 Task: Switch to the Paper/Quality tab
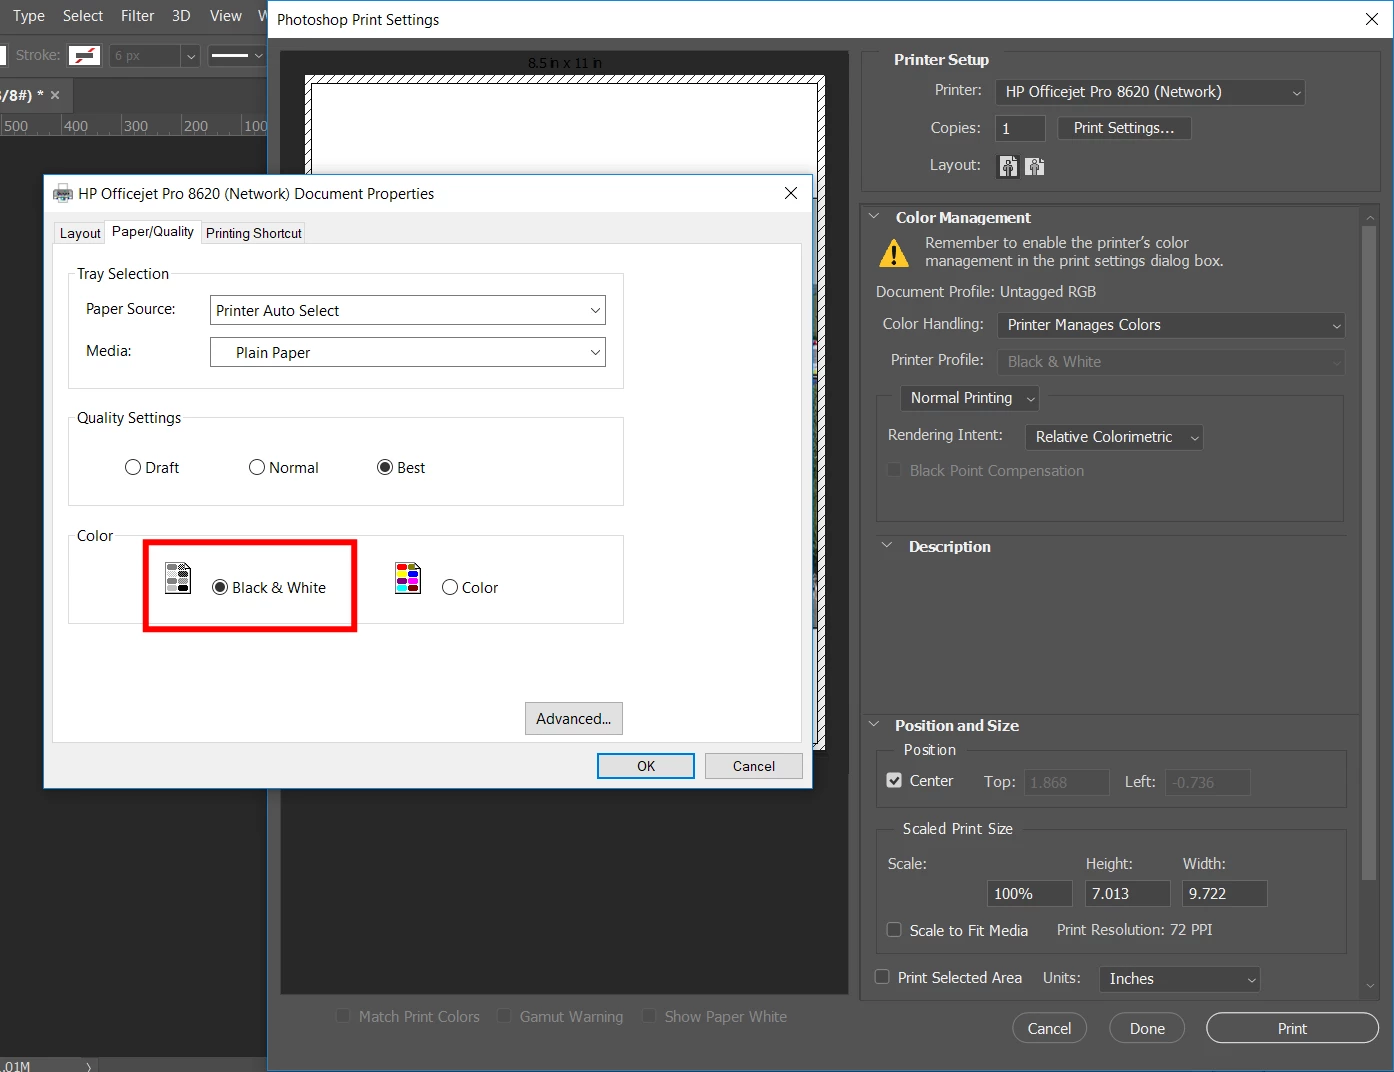[x=153, y=232]
